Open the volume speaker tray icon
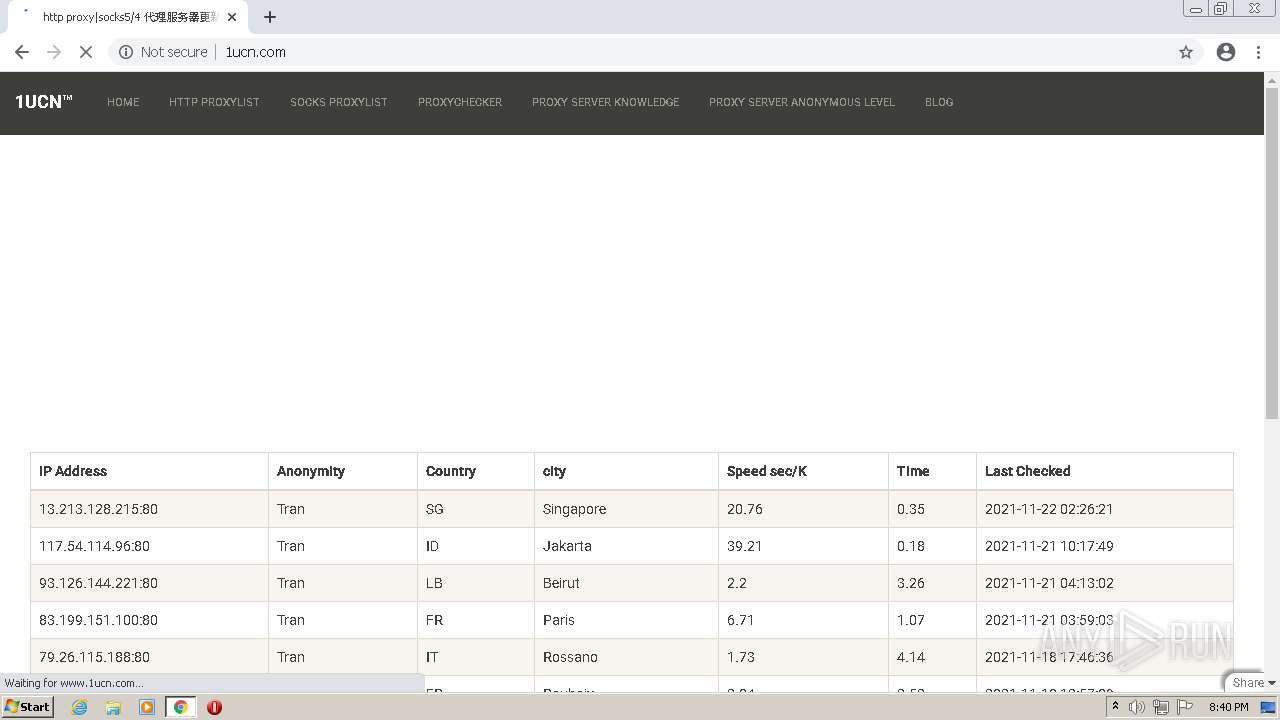1280x720 pixels. point(1137,707)
